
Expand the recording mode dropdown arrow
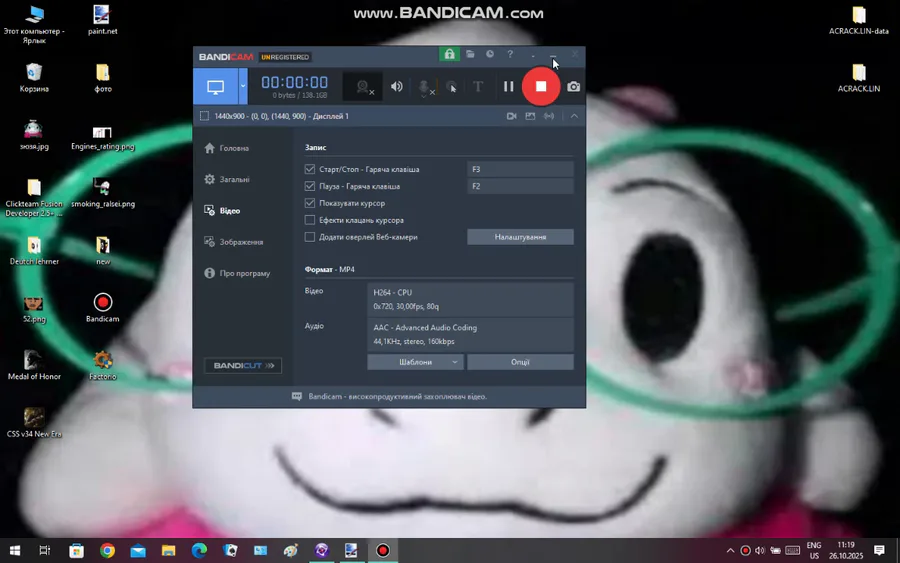pyautogui.click(x=243, y=87)
